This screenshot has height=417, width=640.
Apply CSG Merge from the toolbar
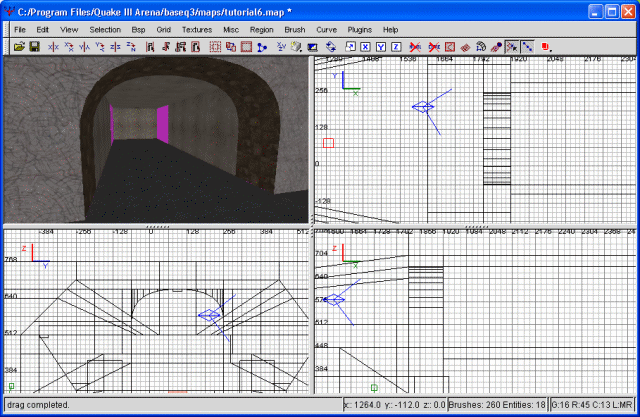tap(231, 47)
